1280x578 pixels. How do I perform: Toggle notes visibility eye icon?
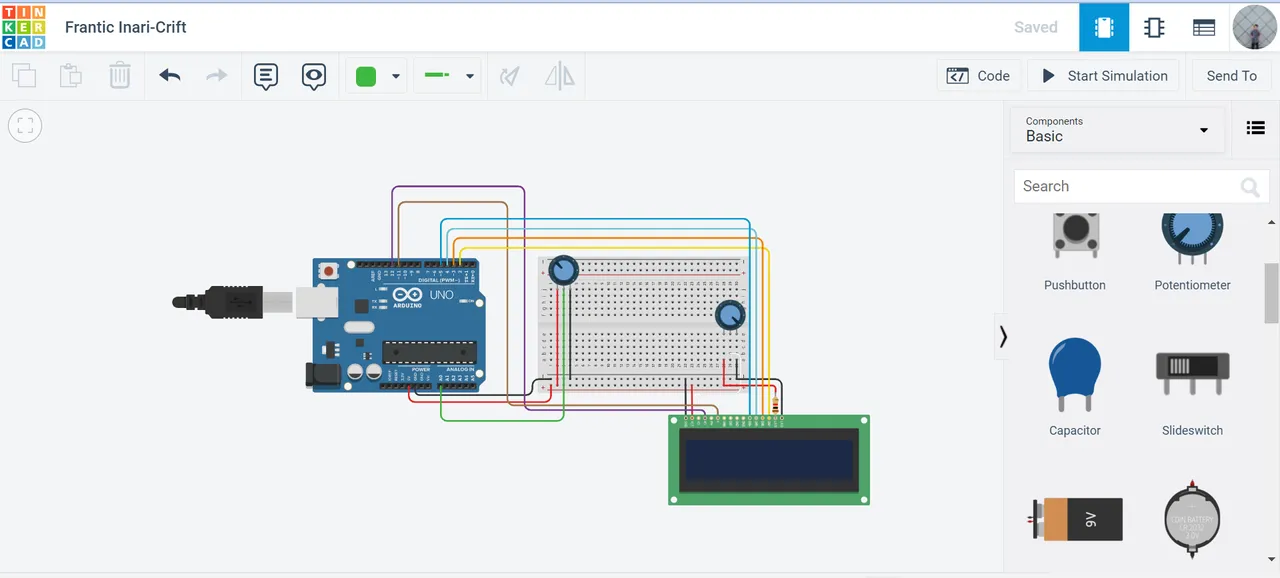click(x=314, y=76)
